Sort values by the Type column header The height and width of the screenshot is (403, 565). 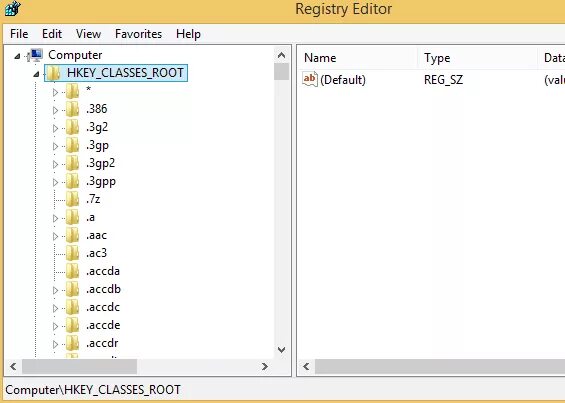tap(478, 58)
